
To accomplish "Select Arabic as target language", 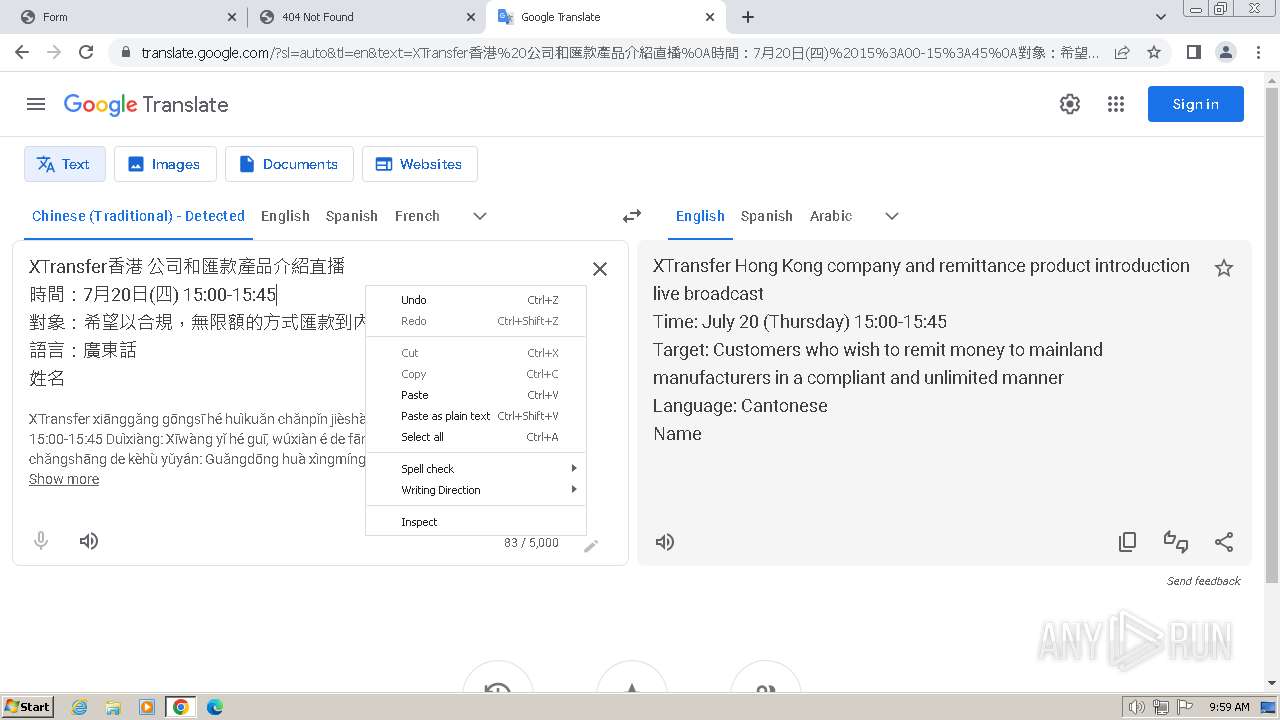I will pyautogui.click(x=831, y=216).
